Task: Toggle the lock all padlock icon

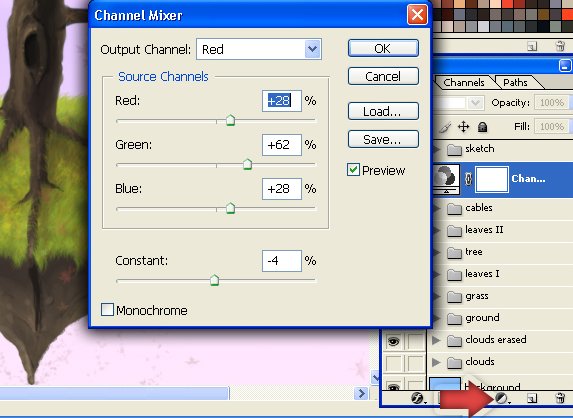Action: (x=482, y=127)
